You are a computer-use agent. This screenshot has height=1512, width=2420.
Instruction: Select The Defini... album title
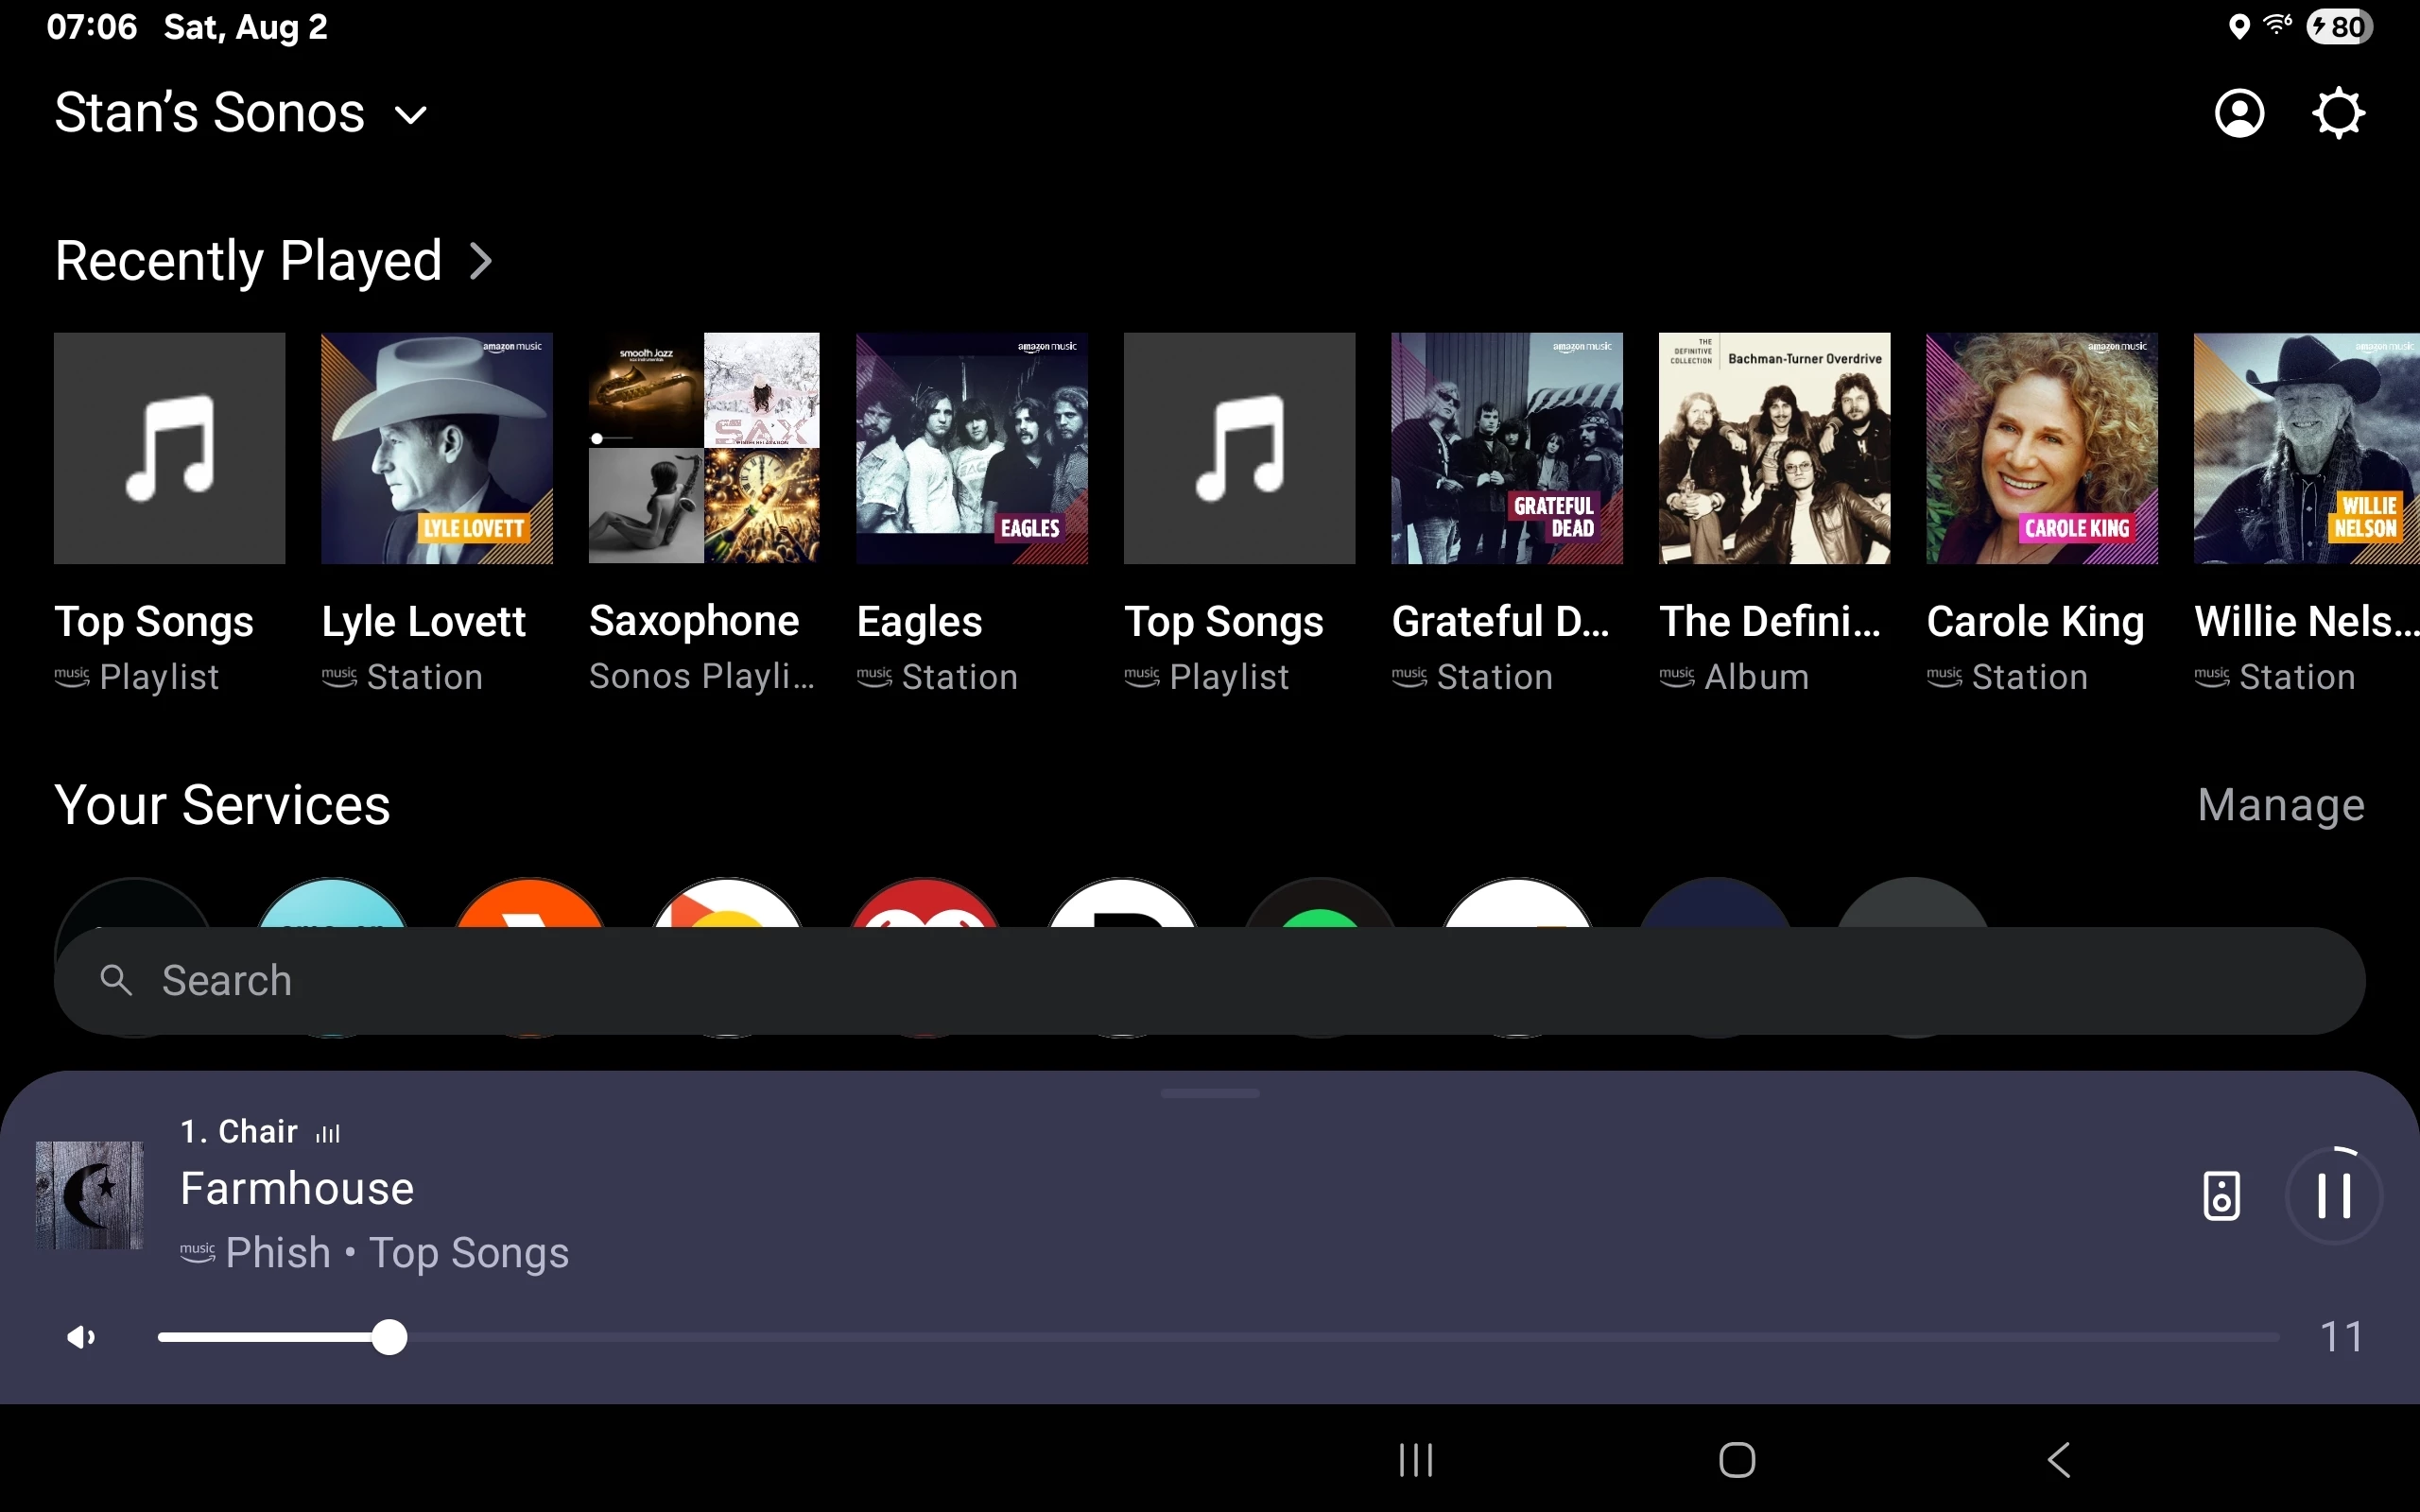1770,622
